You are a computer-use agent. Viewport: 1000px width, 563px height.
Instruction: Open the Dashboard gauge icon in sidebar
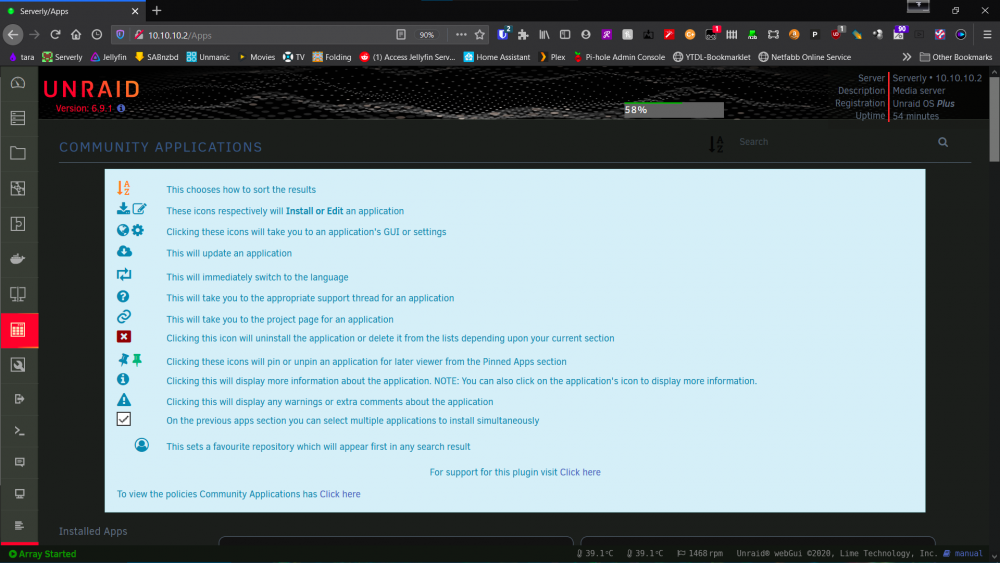tap(18, 83)
